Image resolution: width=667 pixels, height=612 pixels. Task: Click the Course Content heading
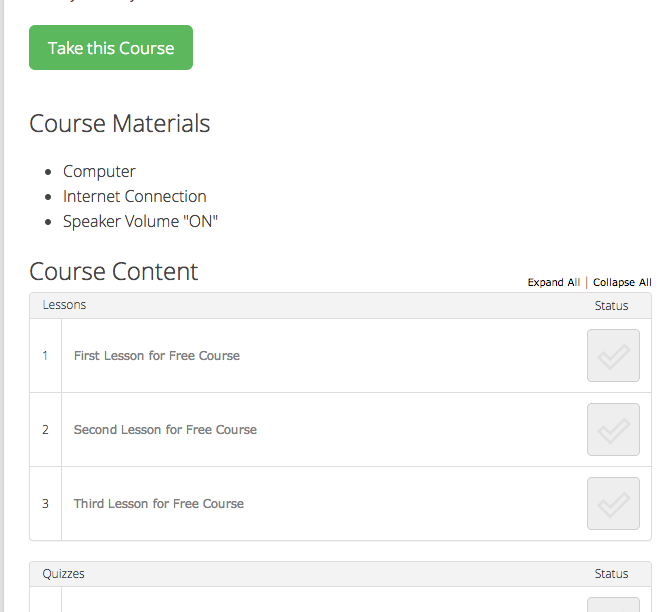(114, 271)
